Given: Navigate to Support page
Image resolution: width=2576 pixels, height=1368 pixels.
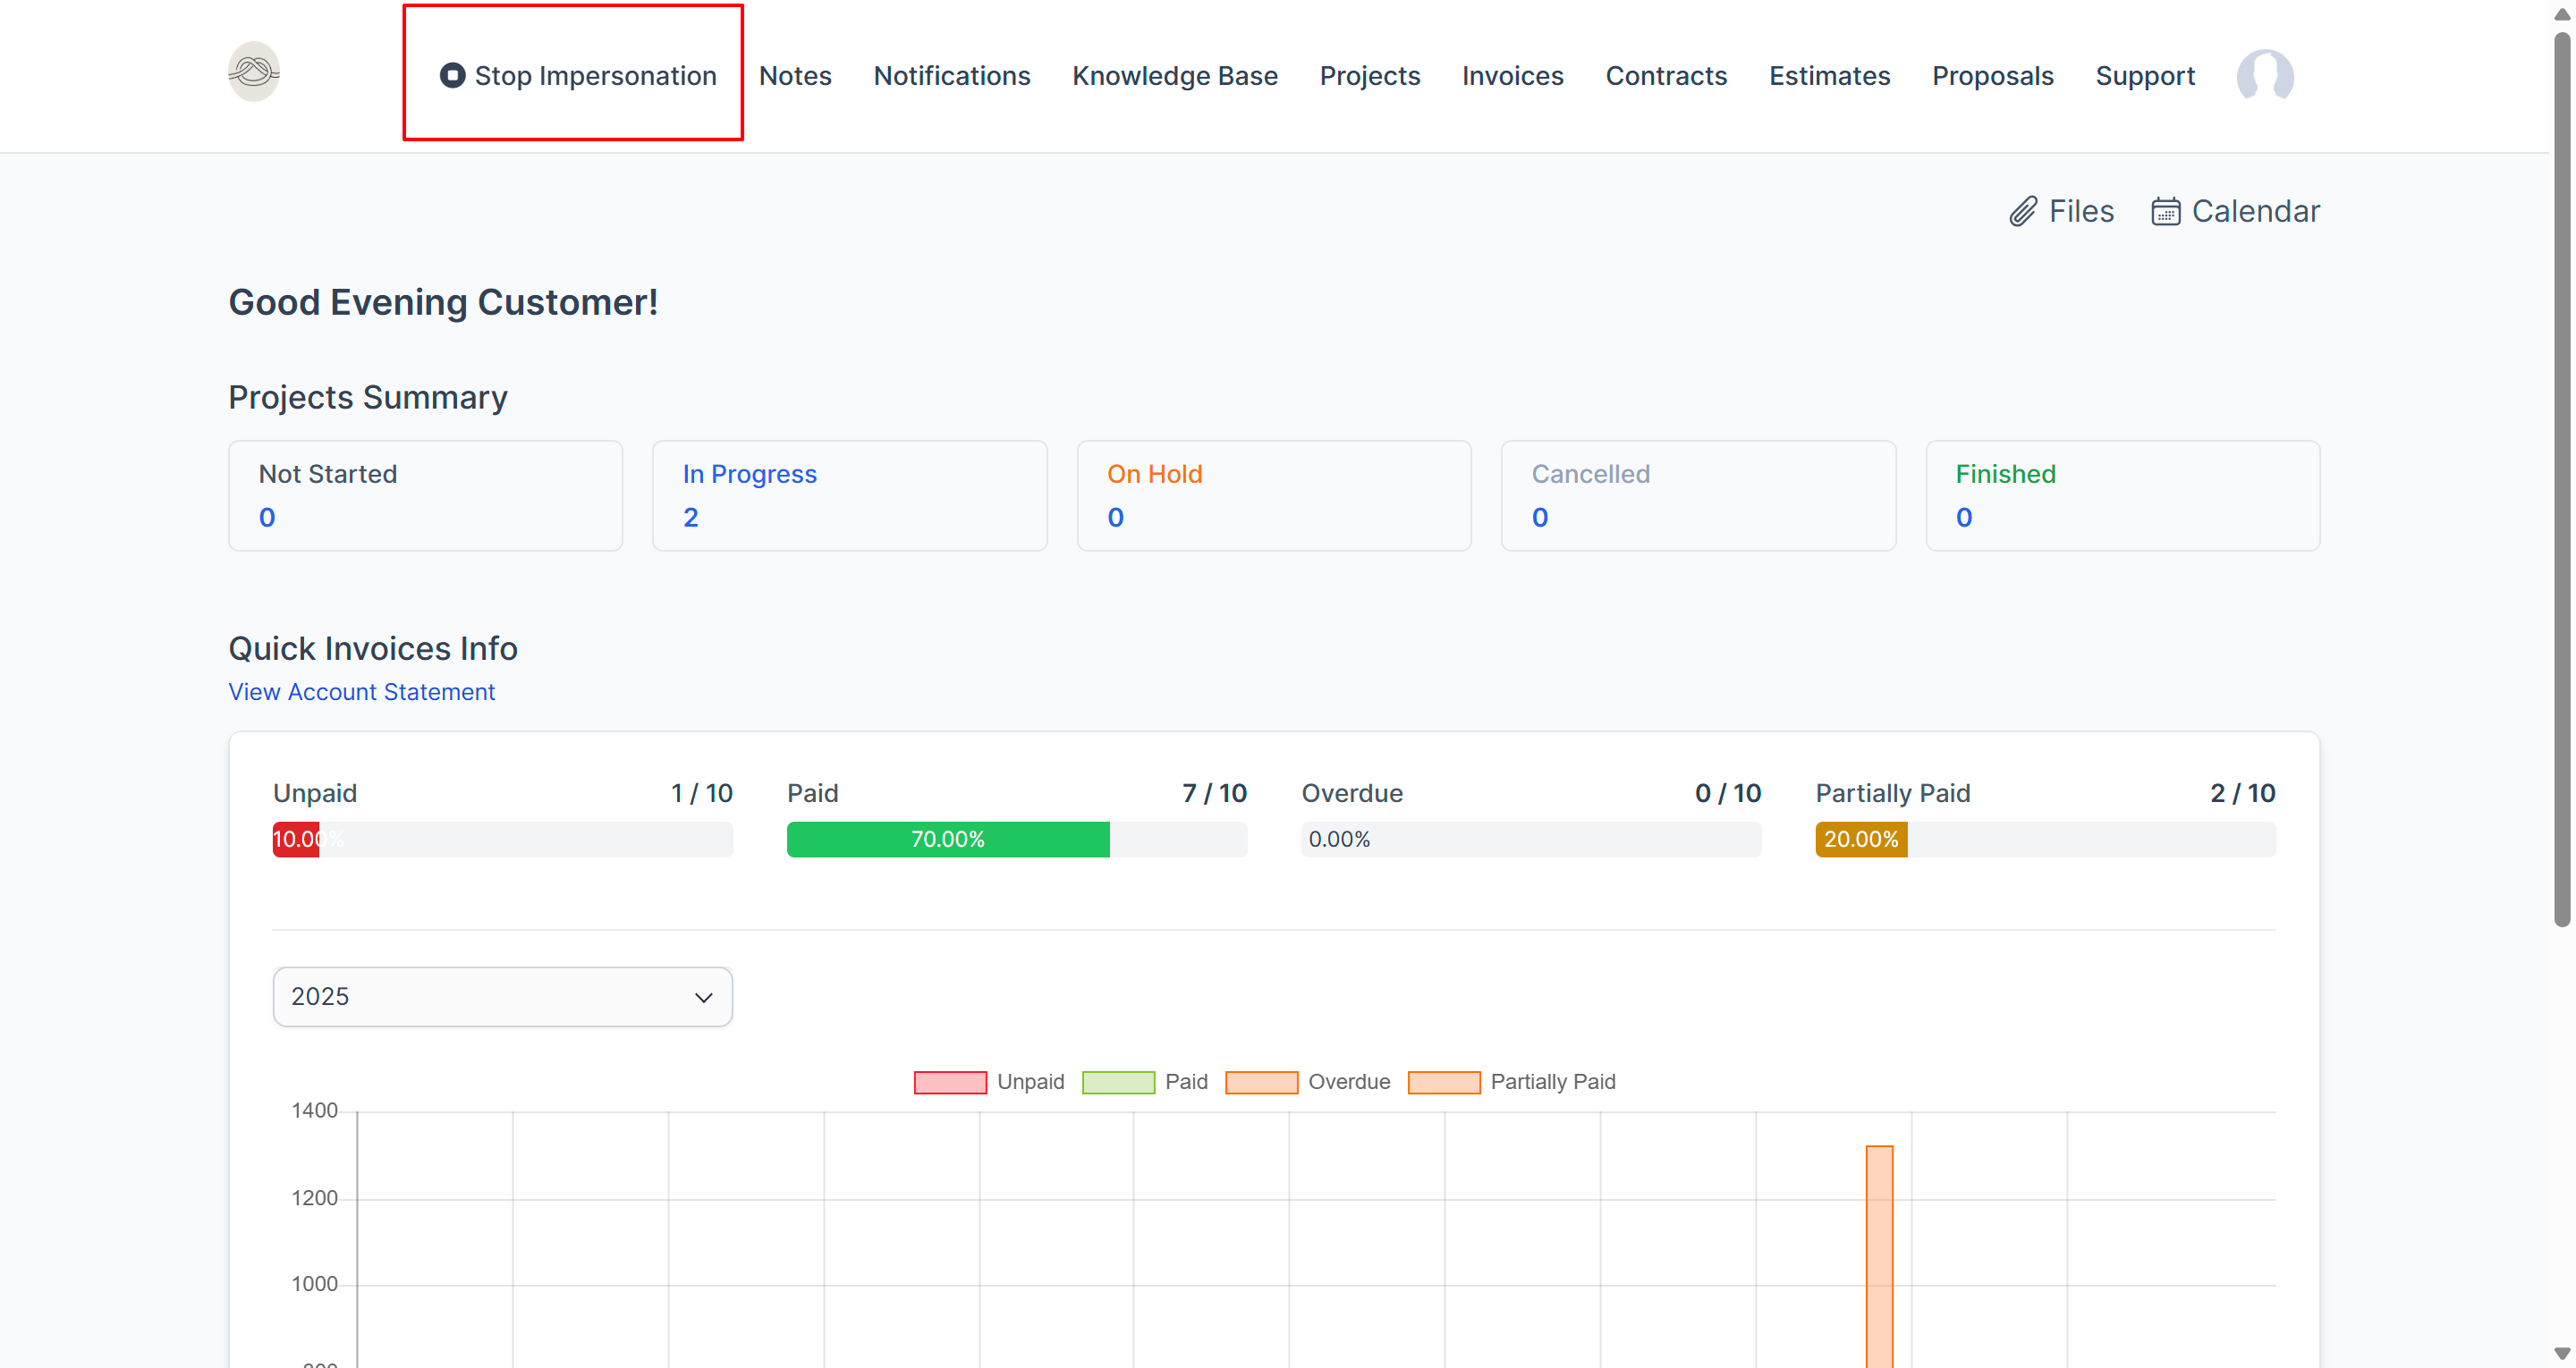Looking at the screenshot, I should click(x=2144, y=76).
